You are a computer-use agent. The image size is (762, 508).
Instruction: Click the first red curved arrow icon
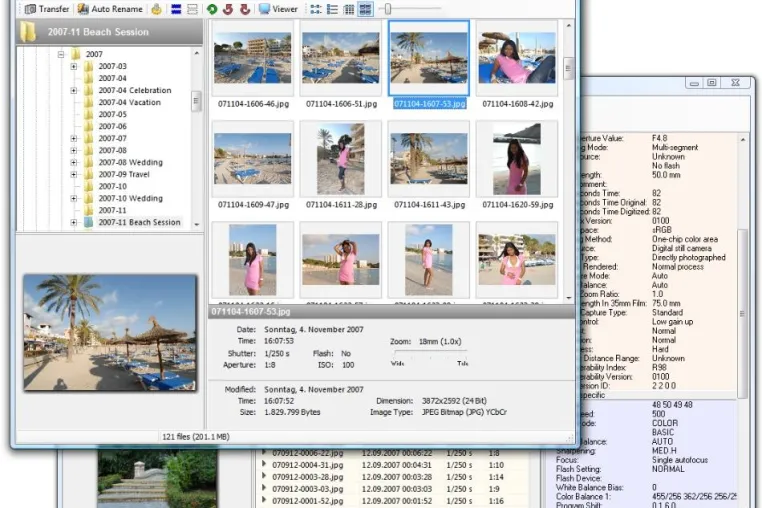pos(228,9)
